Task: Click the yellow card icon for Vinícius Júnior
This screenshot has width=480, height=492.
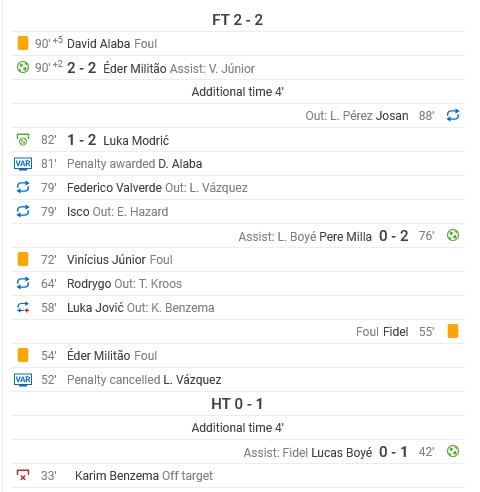Action: (x=23, y=259)
